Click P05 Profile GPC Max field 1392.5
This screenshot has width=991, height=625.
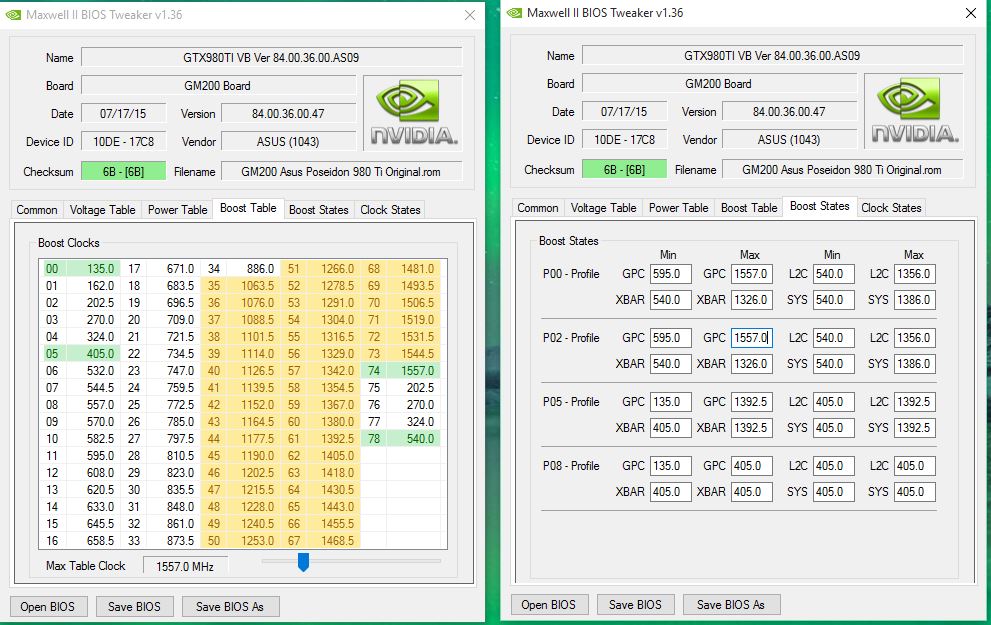click(751, 401)
